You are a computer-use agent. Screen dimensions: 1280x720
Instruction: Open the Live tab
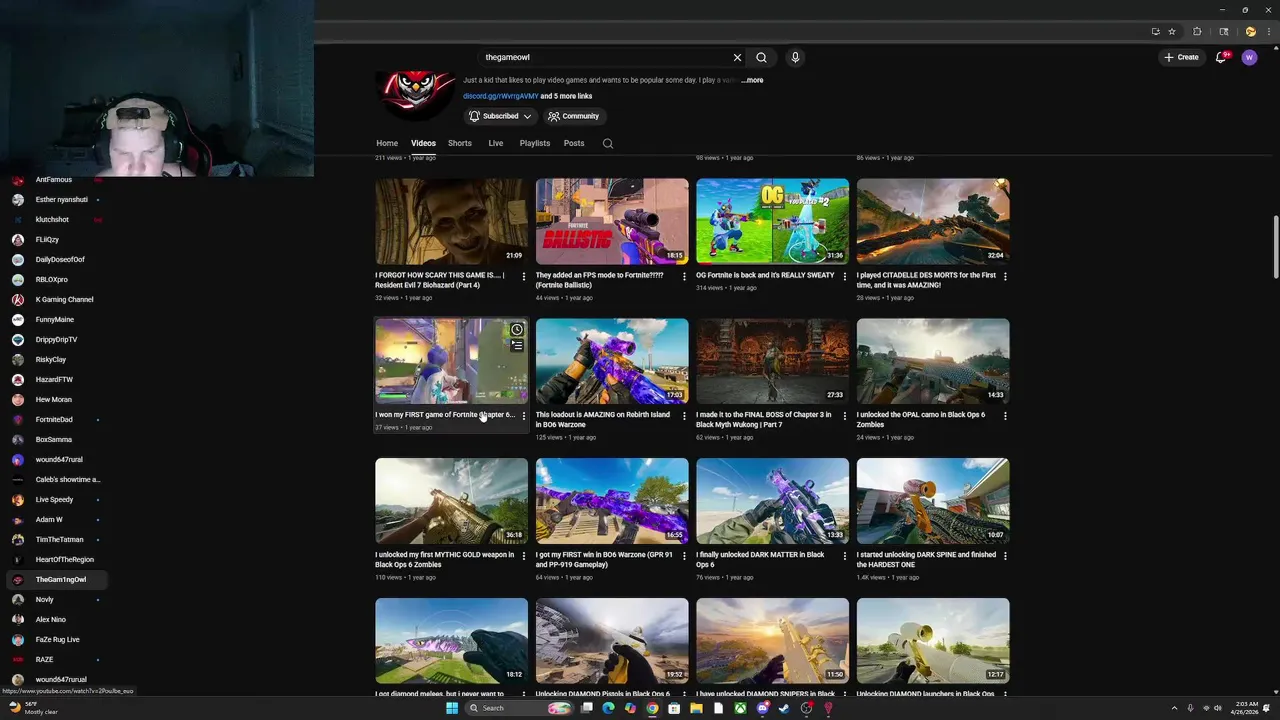(x=496, y=143)
